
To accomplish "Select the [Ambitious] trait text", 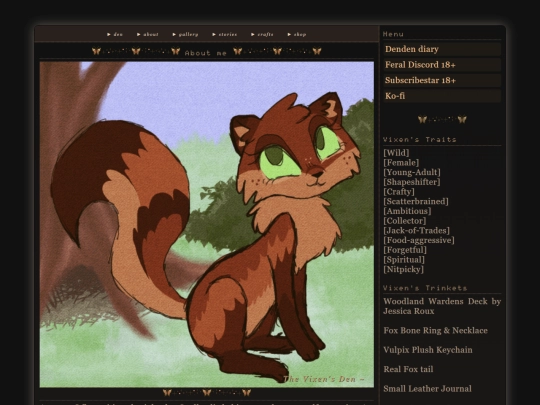I will point(407,211).
